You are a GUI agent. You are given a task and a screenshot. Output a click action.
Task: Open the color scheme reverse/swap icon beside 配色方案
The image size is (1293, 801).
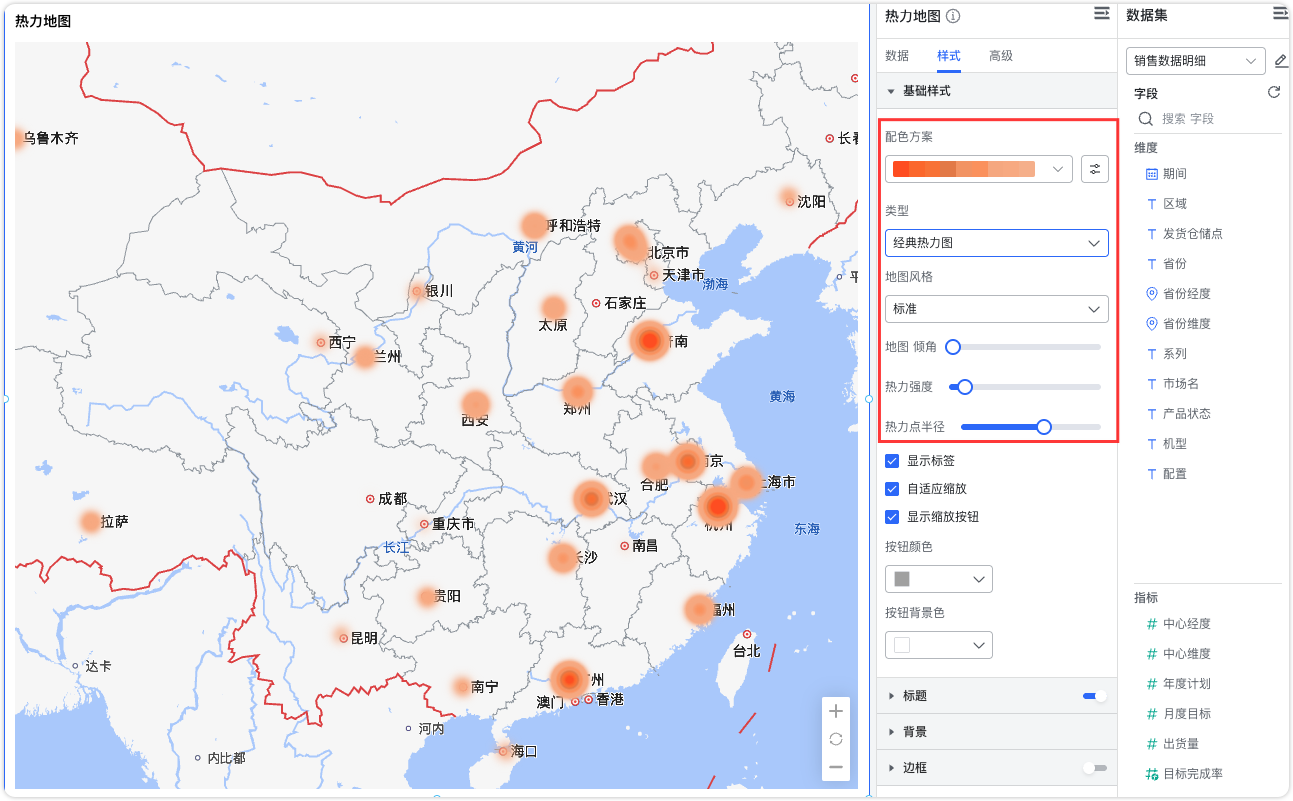click(1095, 169)
